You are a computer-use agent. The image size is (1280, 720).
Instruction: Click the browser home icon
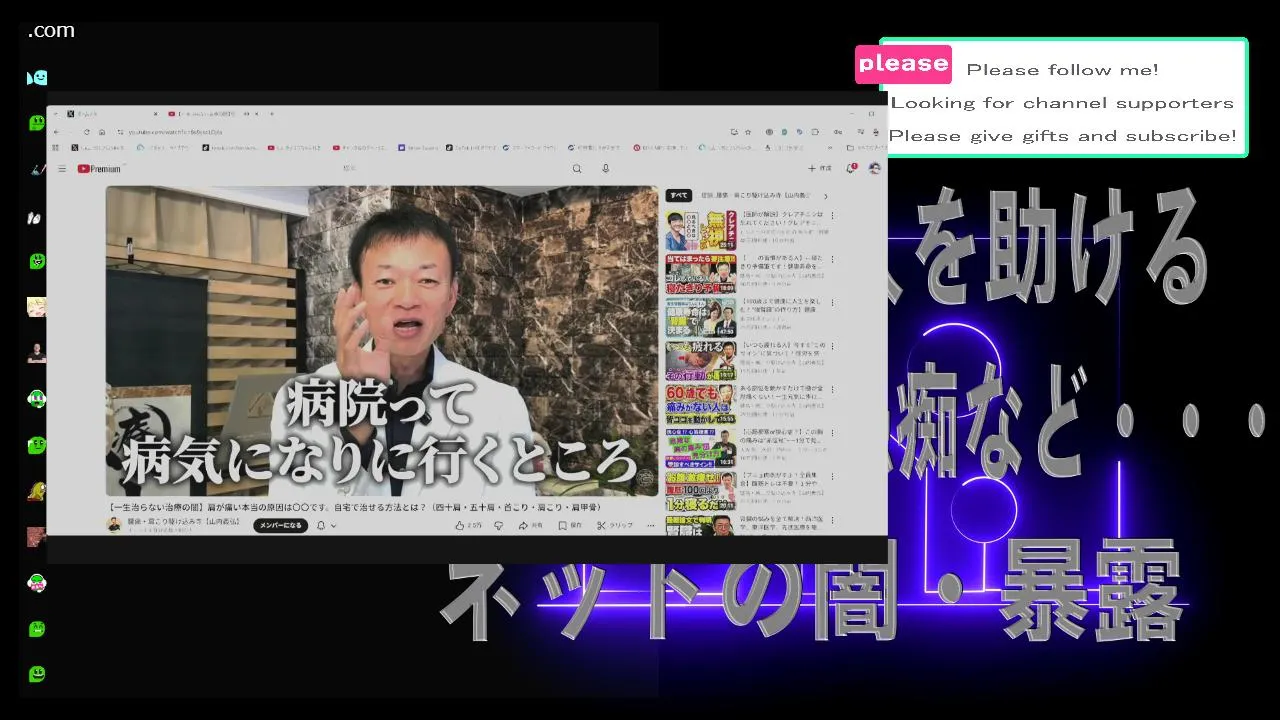[102, 132]
